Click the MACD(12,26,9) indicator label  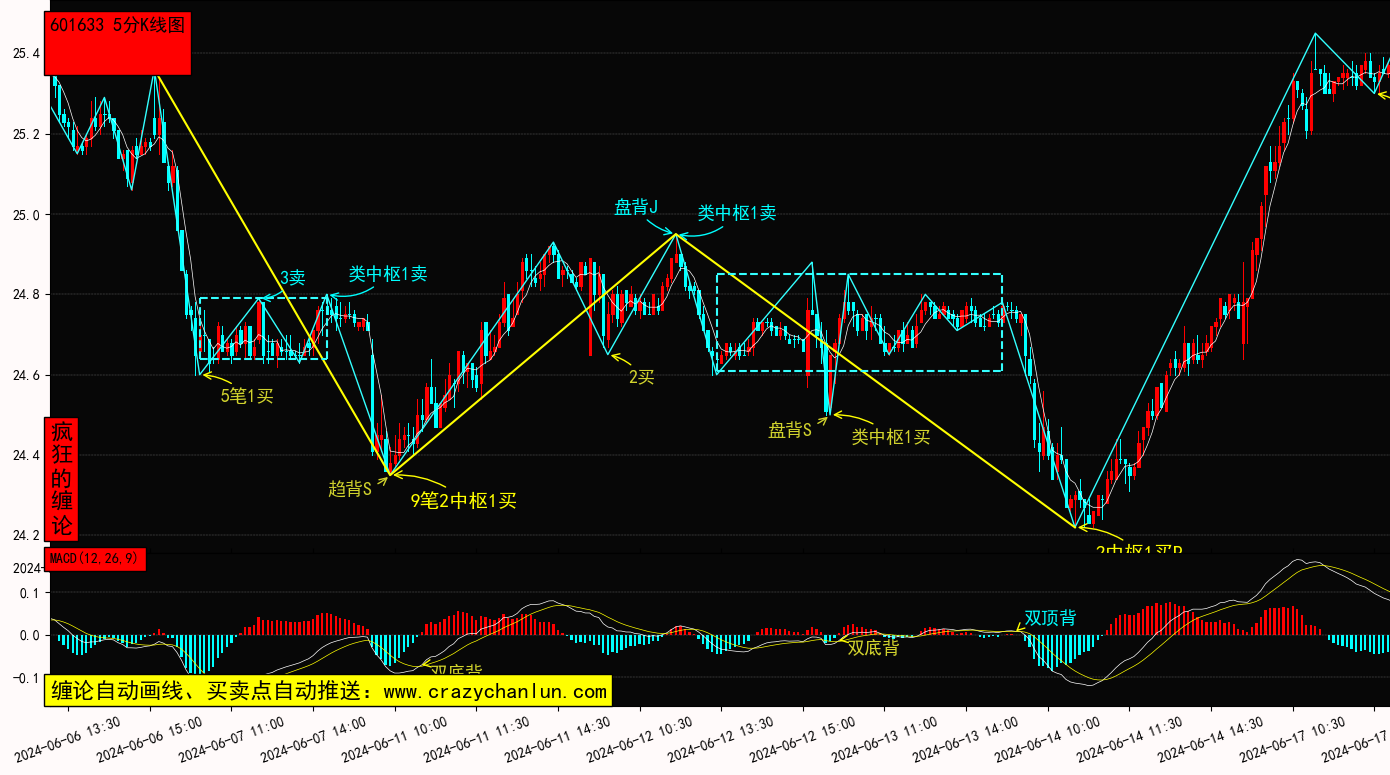tap(96, 559)
